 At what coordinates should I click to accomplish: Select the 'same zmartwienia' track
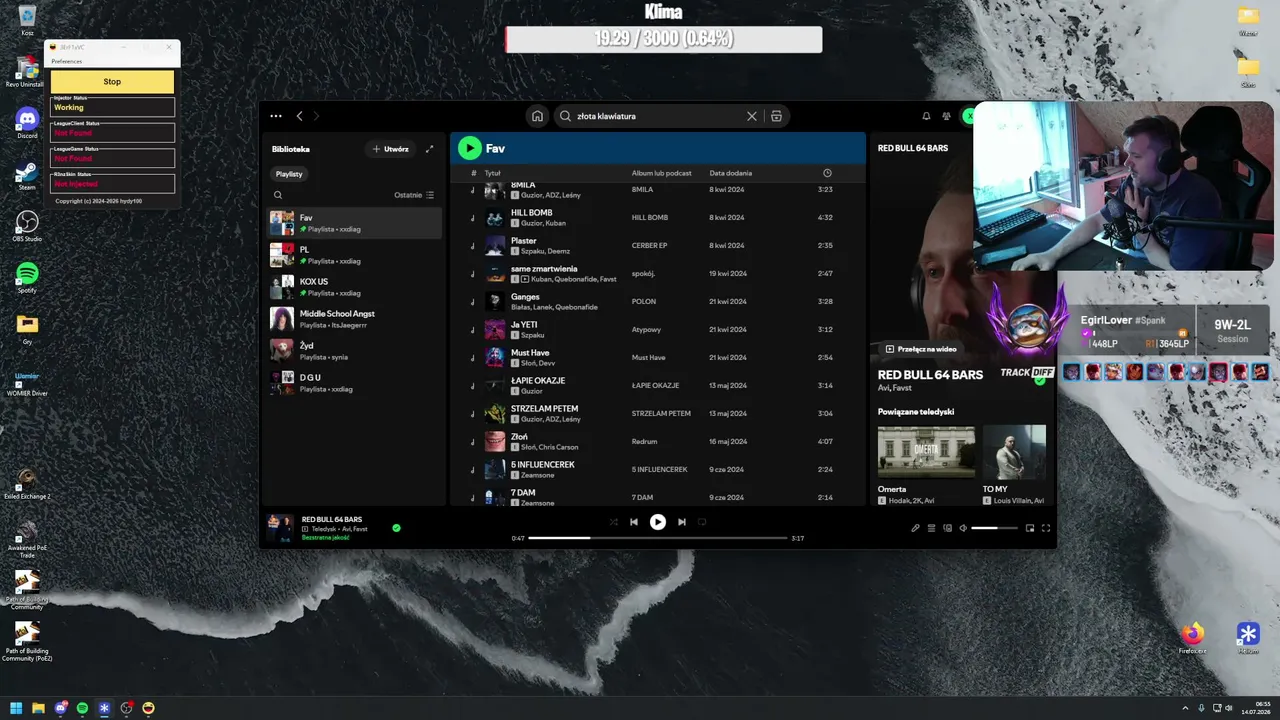(x=658, y=273)
